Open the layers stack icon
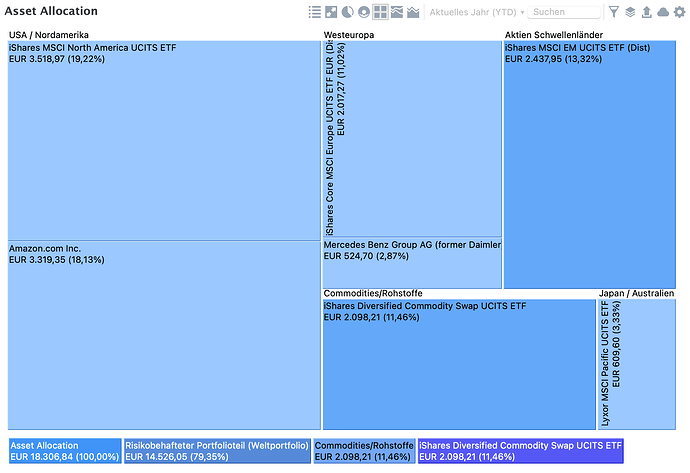Image resolution: width=690 pixels, height=473 pixels. point(630,12)
